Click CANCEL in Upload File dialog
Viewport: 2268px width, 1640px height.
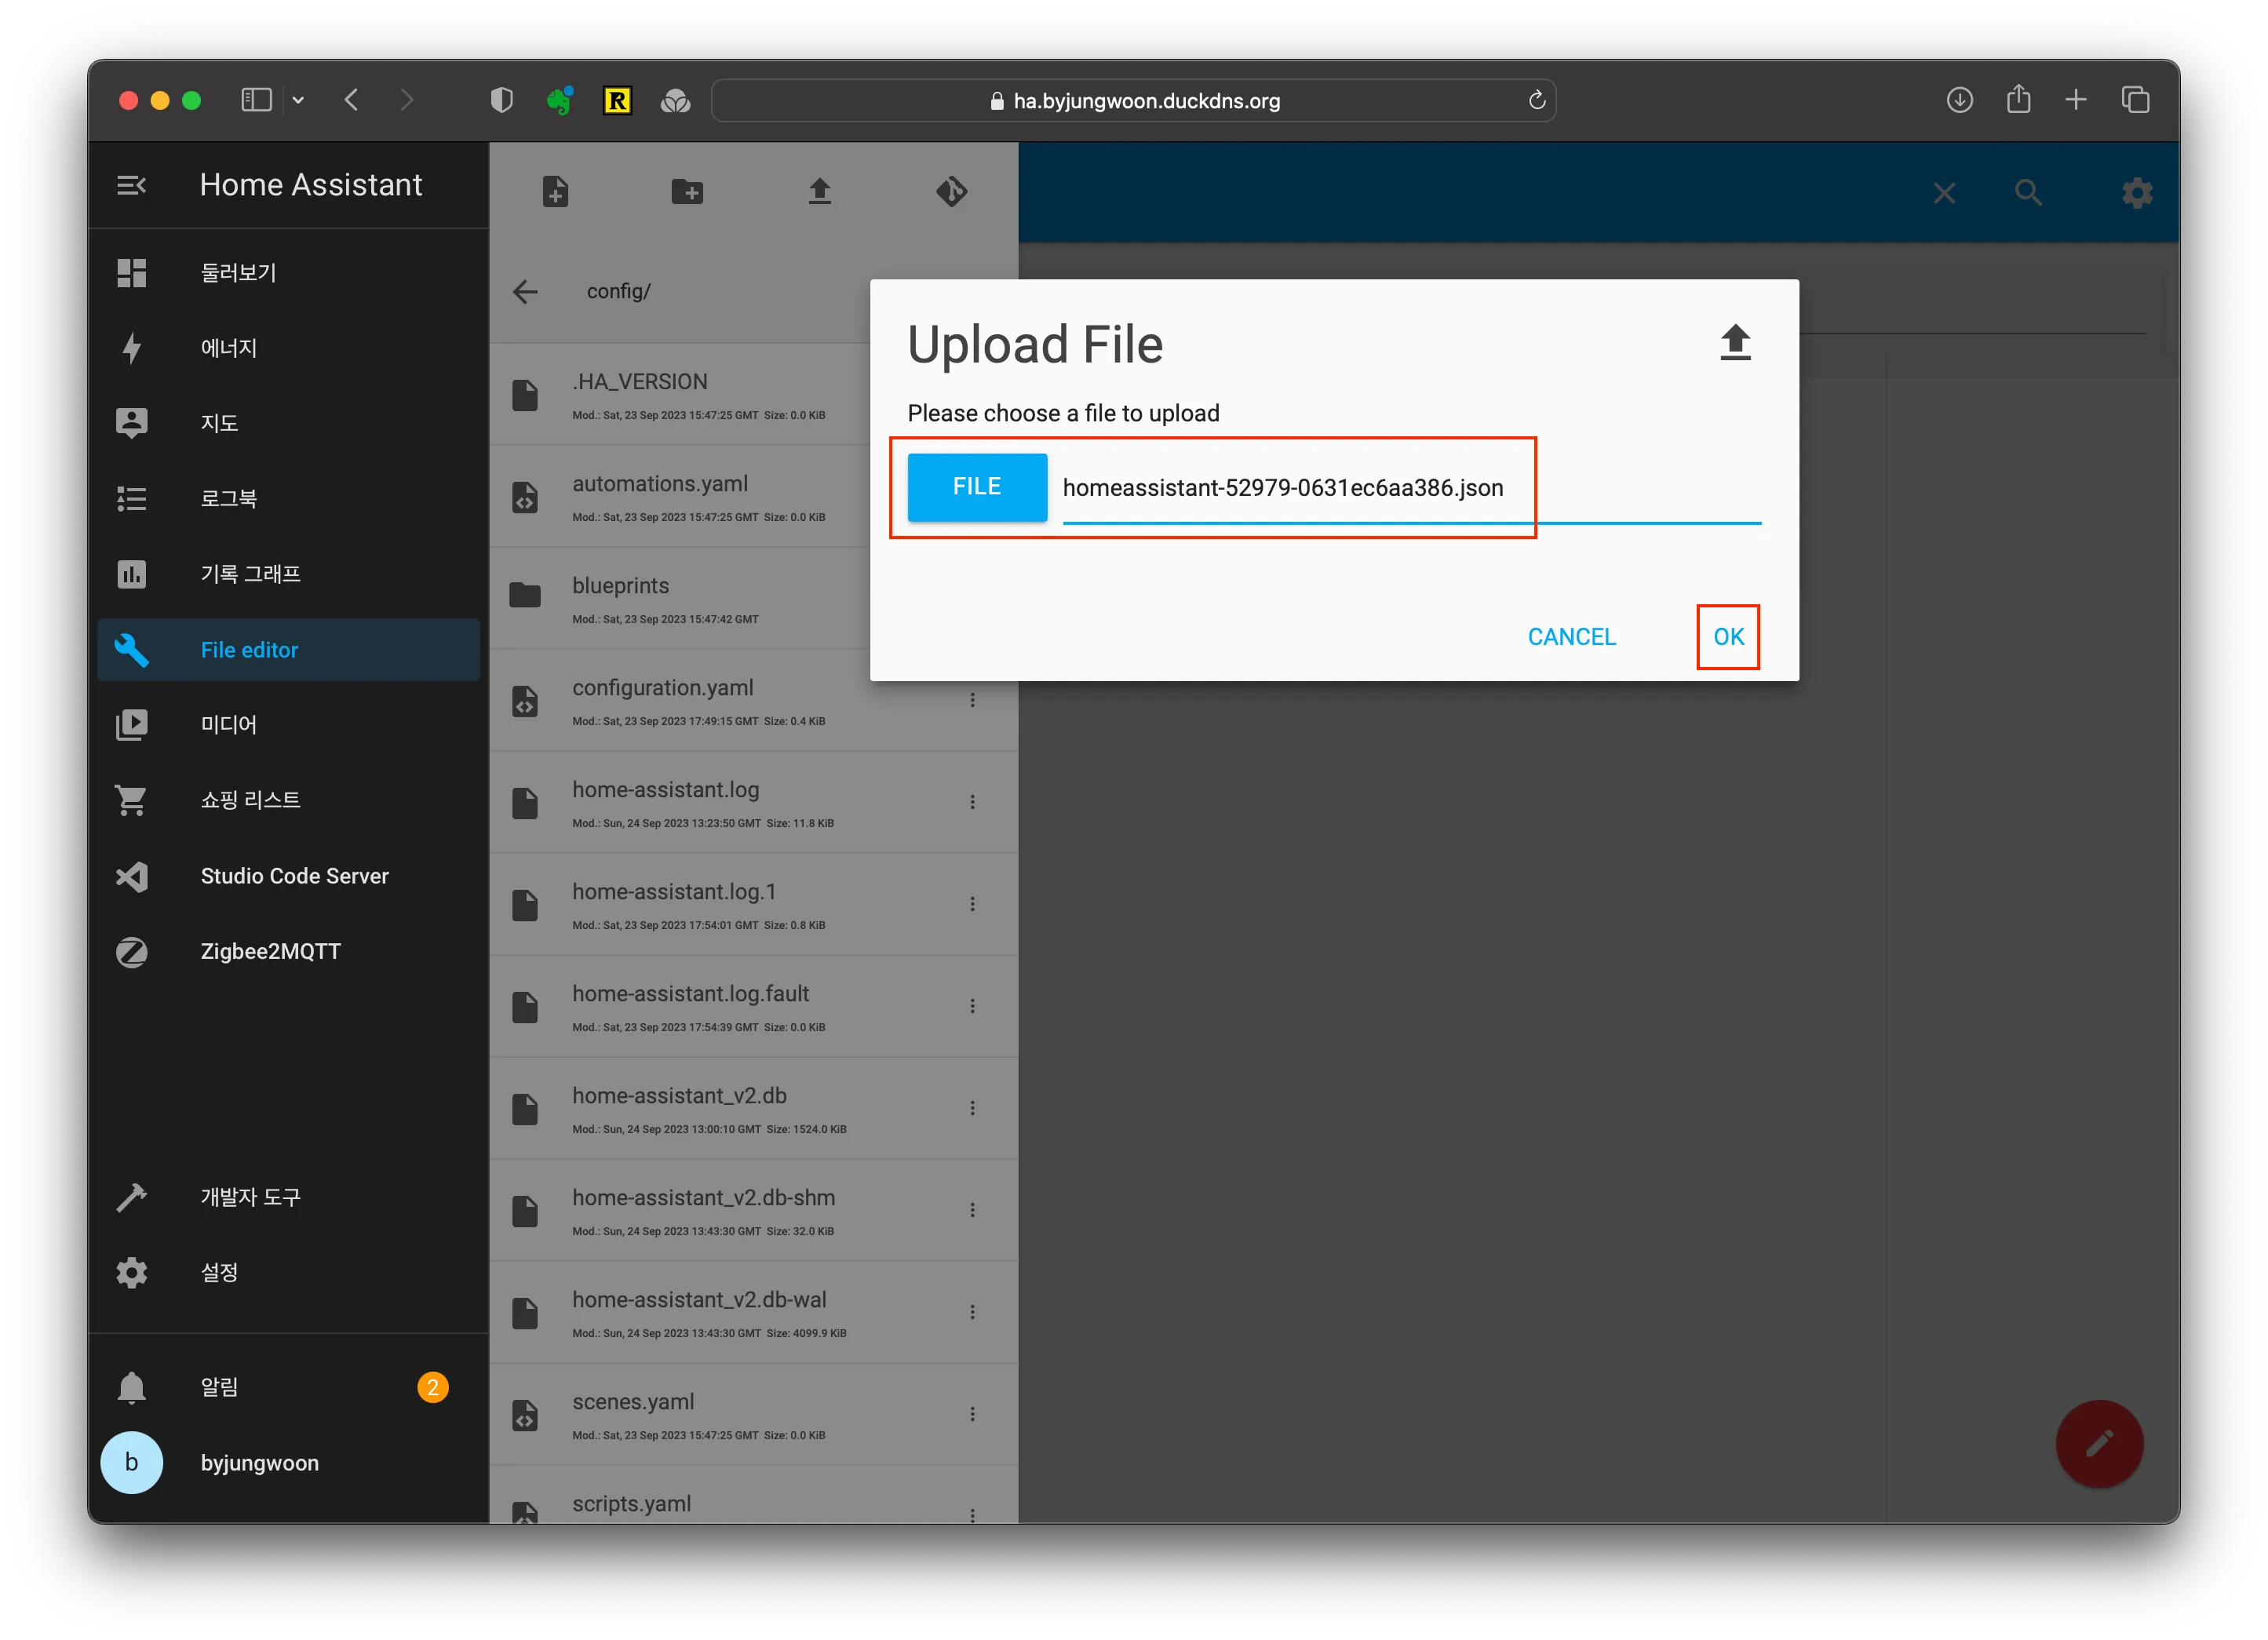(1571, 637)
